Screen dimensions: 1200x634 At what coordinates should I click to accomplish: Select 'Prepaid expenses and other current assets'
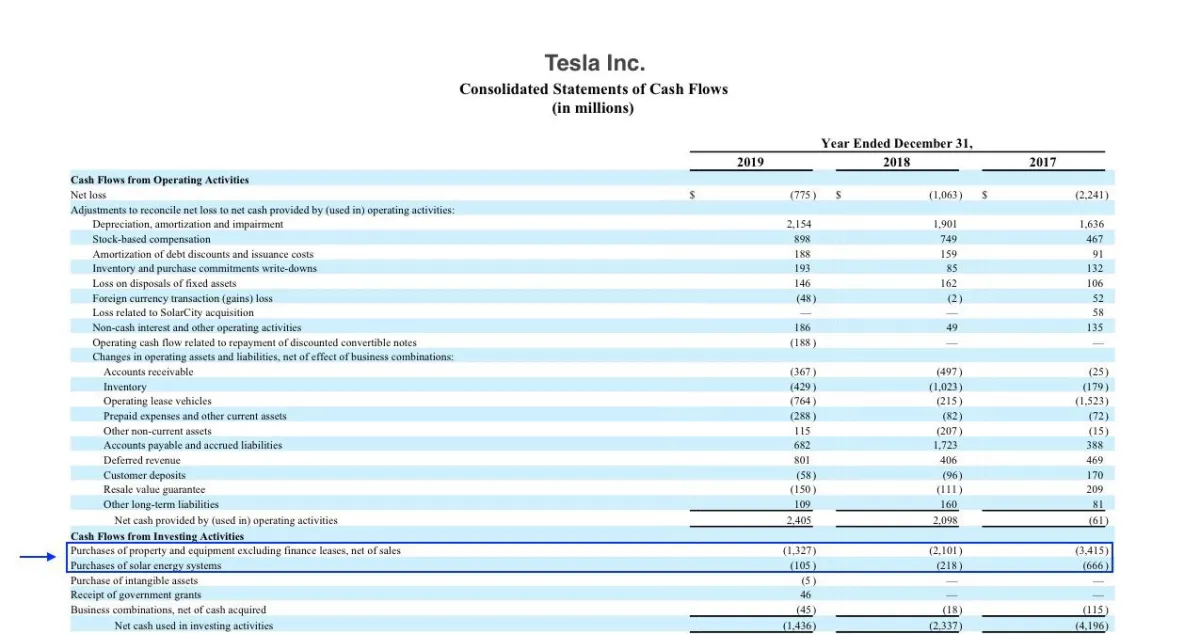(x=195, y=416)
